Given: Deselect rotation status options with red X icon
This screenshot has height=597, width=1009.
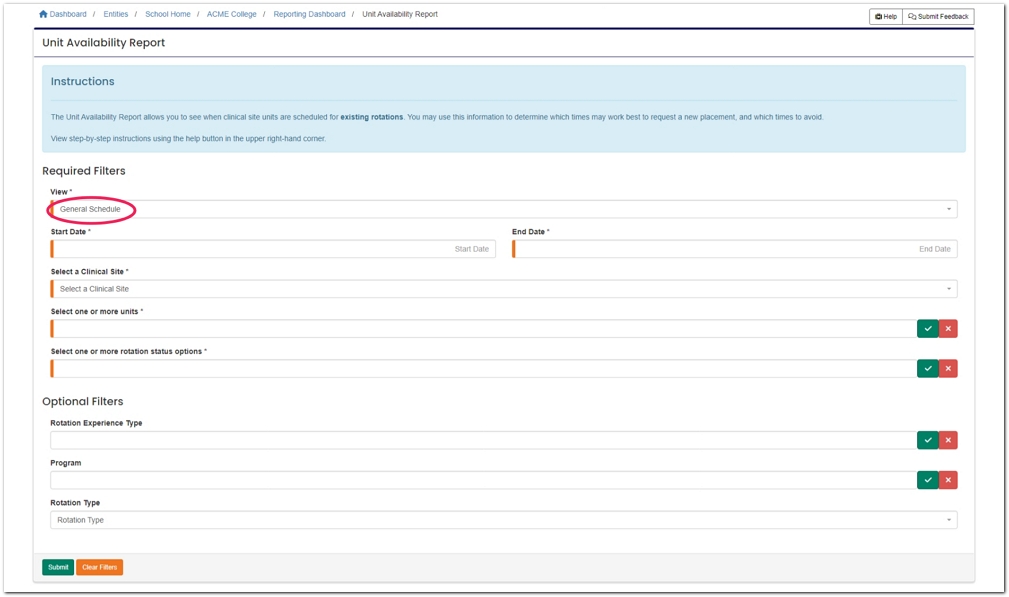Looking at the screenshot, I should (x=947, y=368).
